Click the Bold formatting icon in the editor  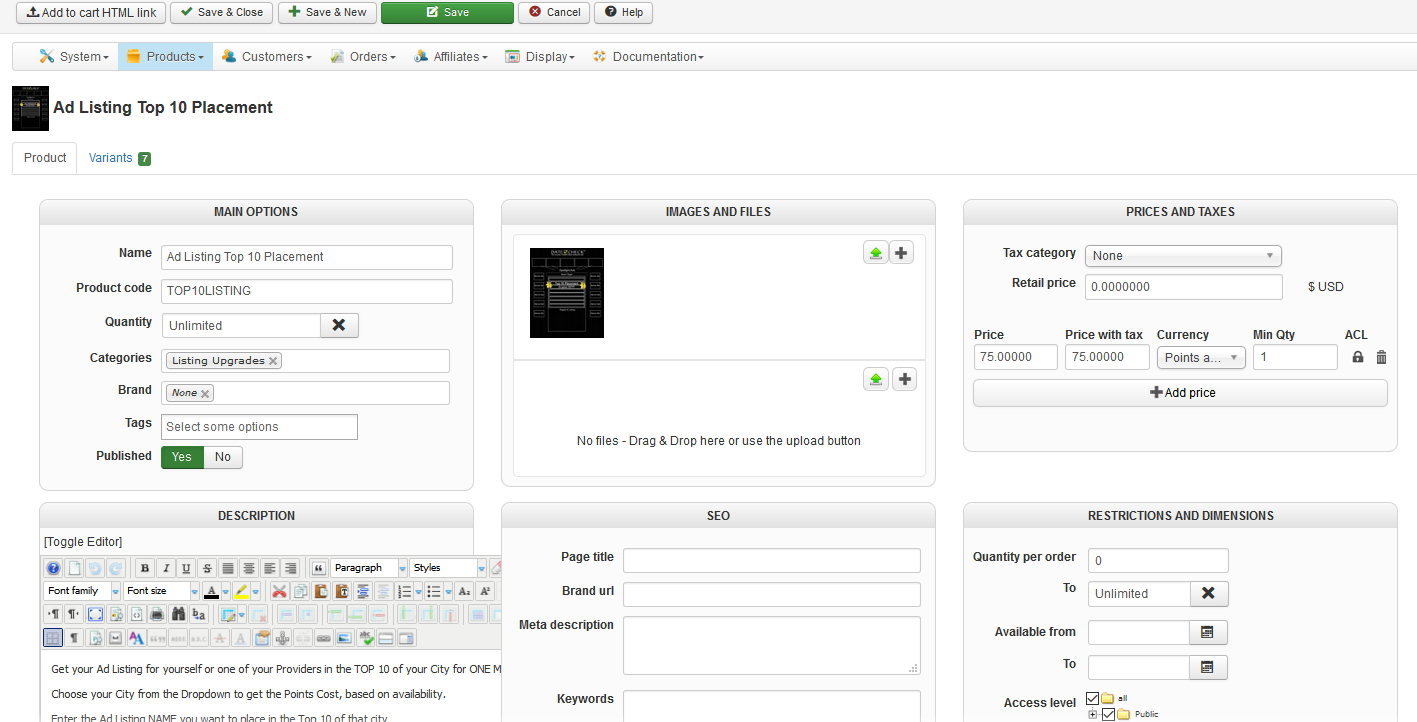(x=145, y=568)
